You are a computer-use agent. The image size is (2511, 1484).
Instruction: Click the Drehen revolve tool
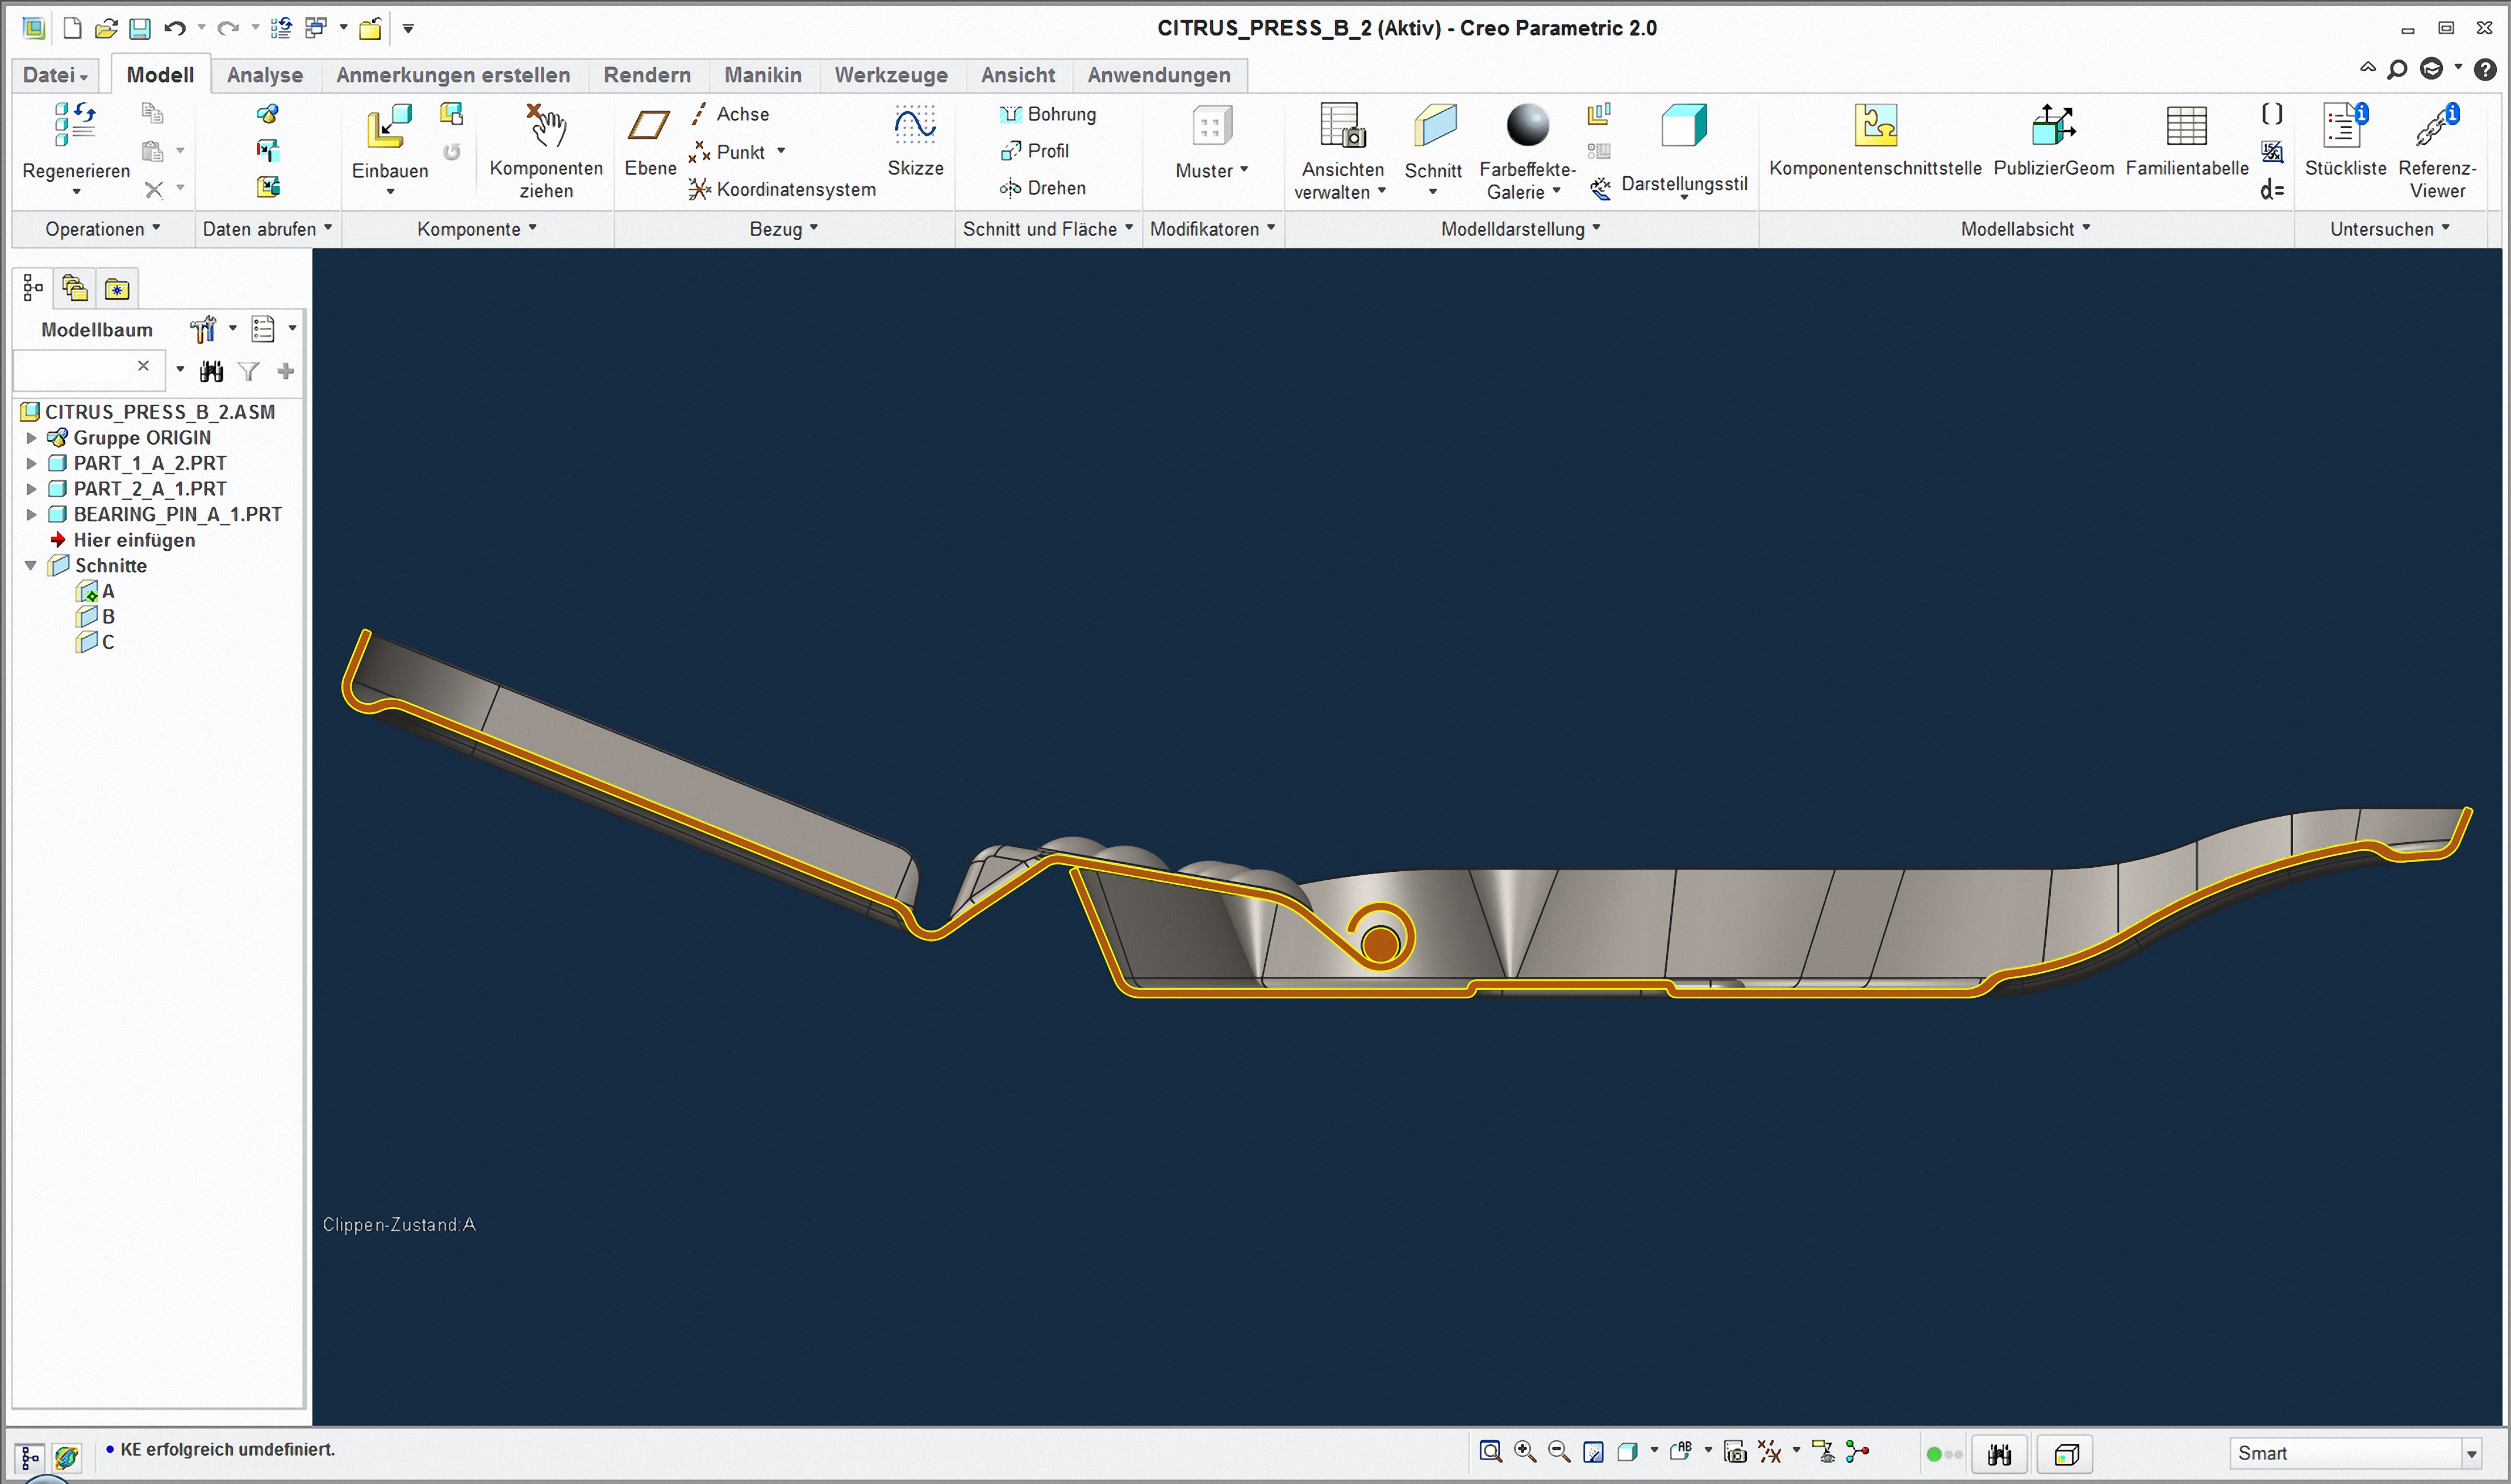(1043, 188)
